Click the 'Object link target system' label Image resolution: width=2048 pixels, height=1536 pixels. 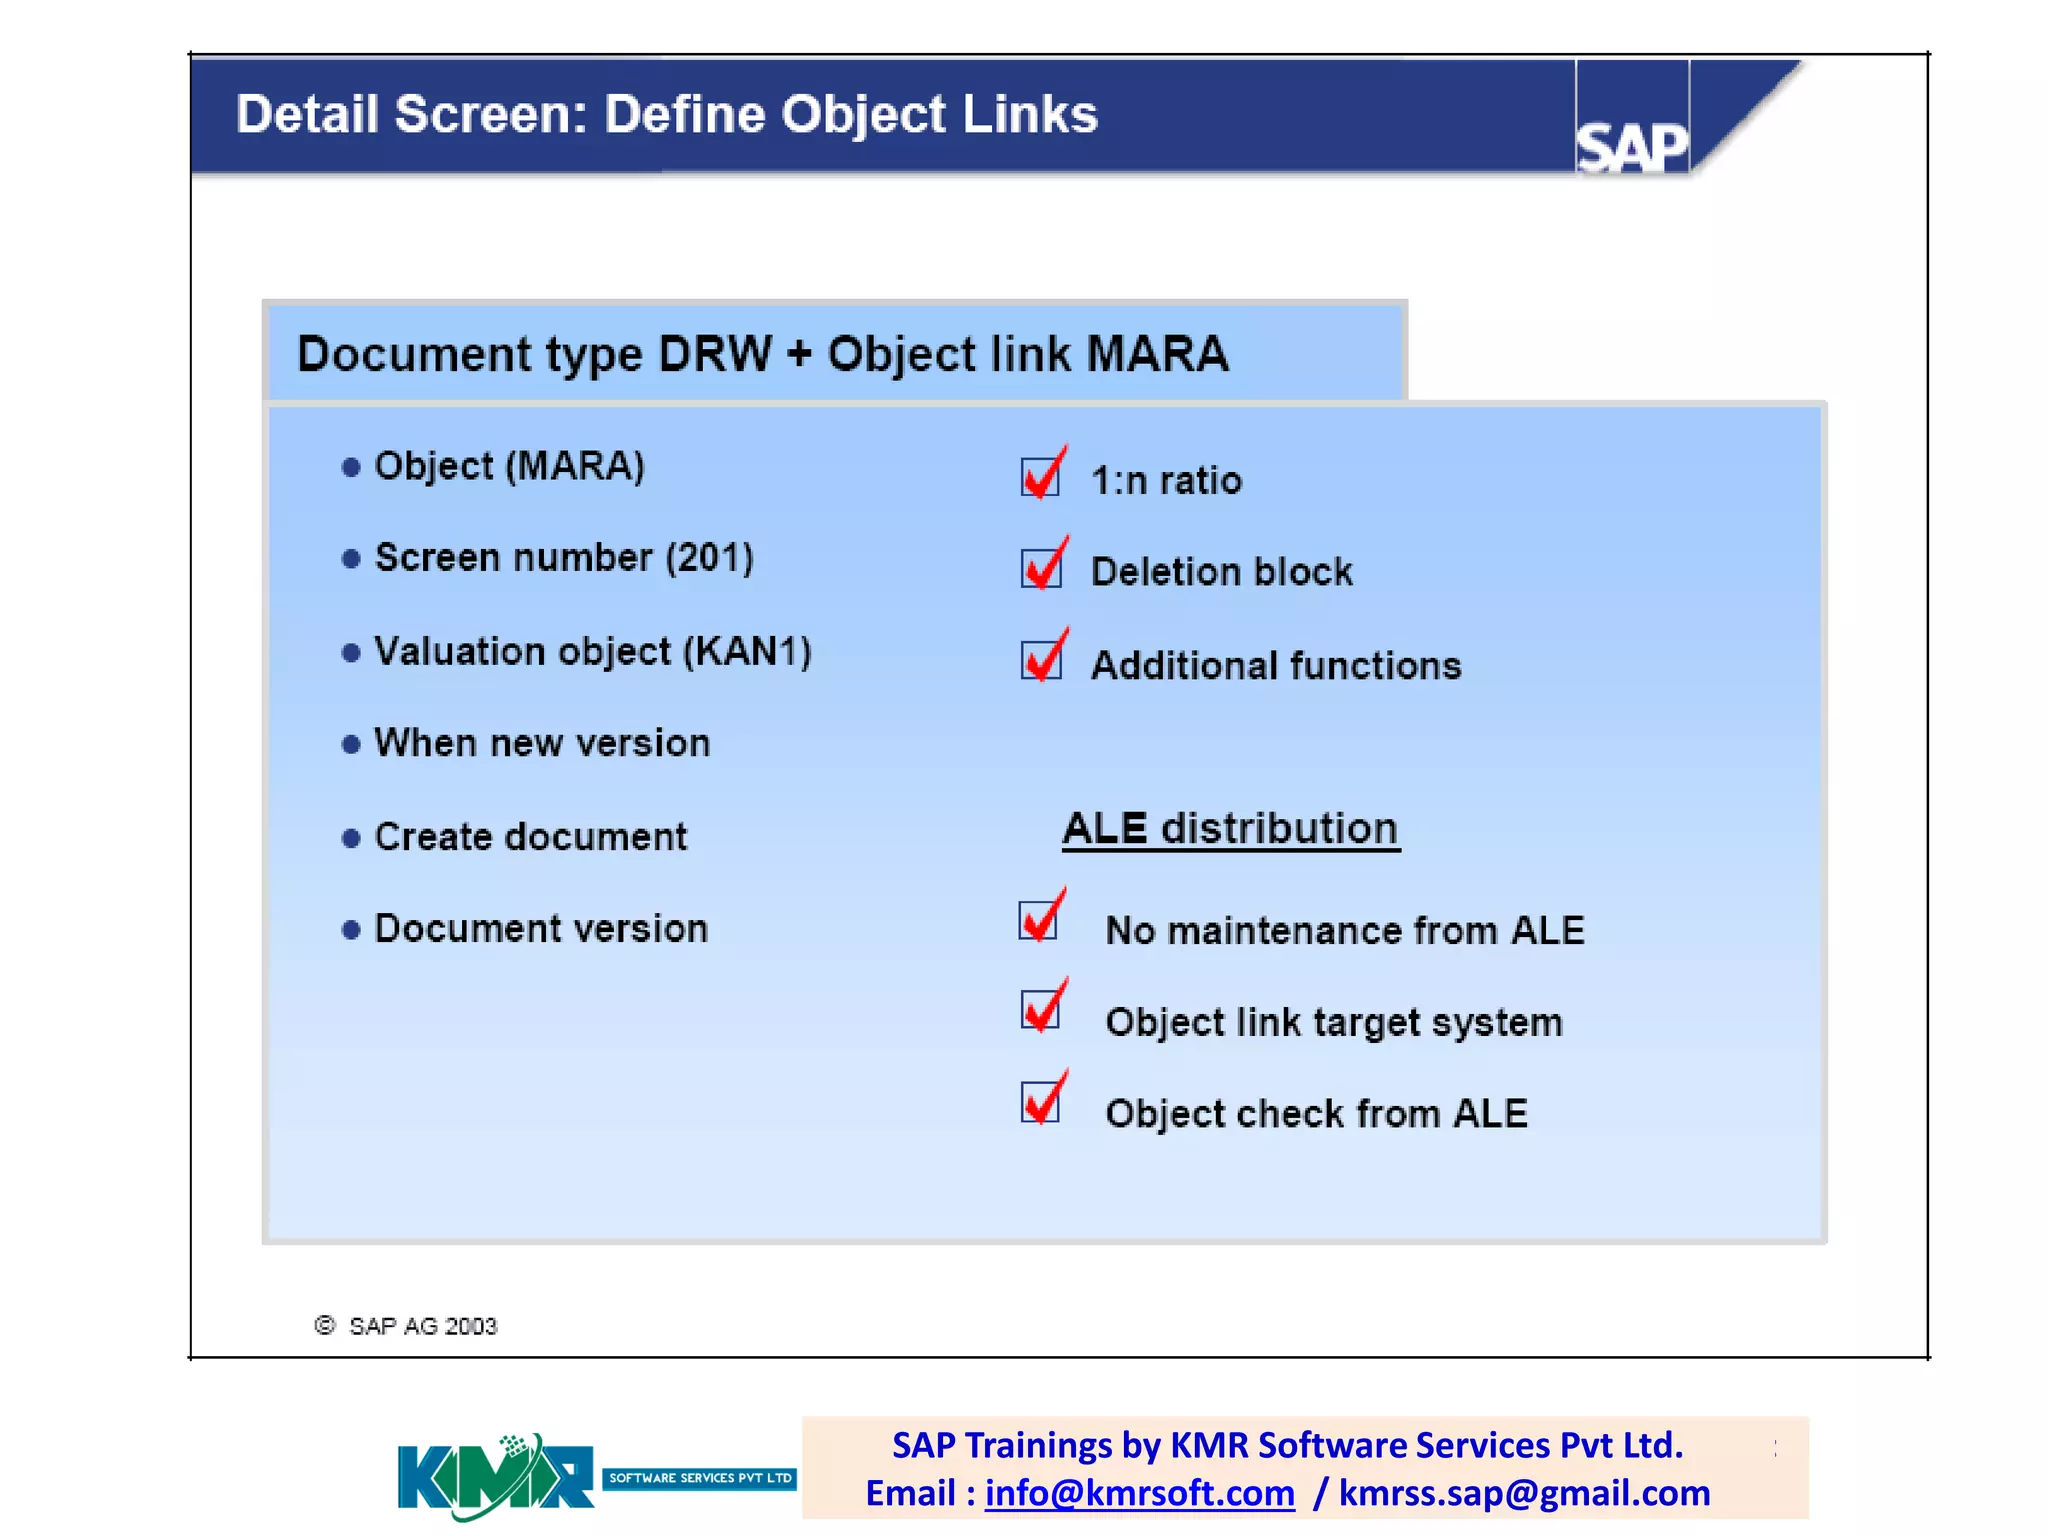1333,1023
